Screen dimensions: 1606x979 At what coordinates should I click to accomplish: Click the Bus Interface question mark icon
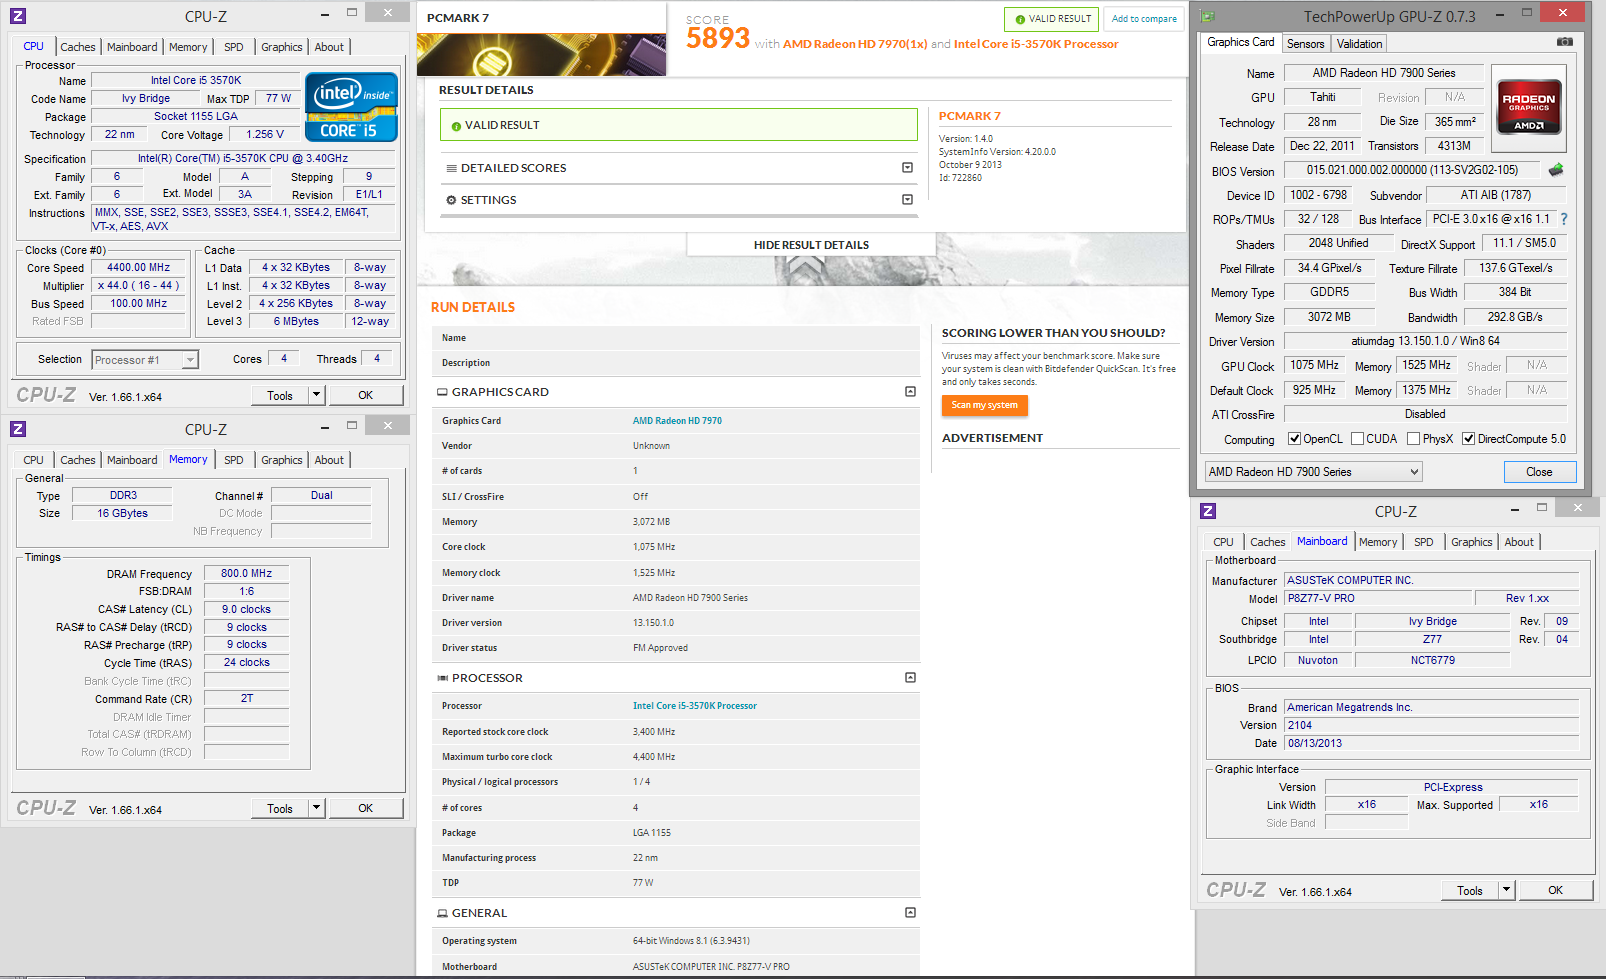click(1564, 219)
